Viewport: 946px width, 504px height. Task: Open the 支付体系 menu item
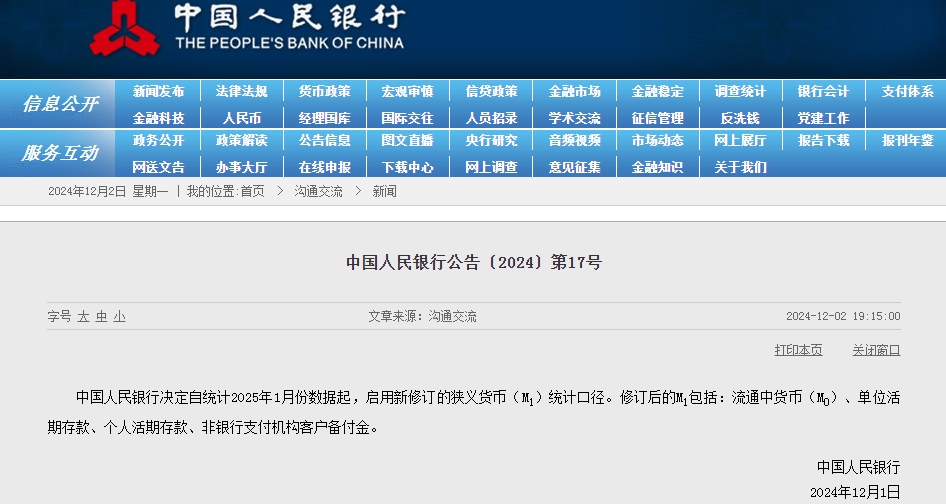(x=907, y=92)
